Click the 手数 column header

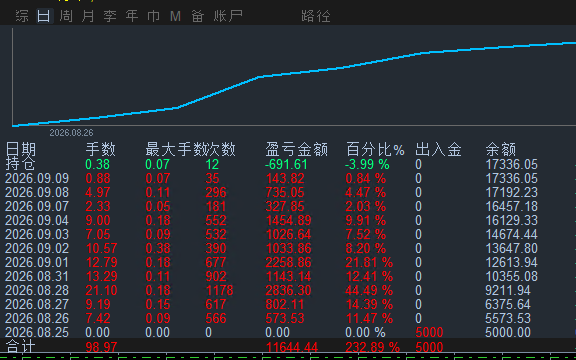click(100, 150)
